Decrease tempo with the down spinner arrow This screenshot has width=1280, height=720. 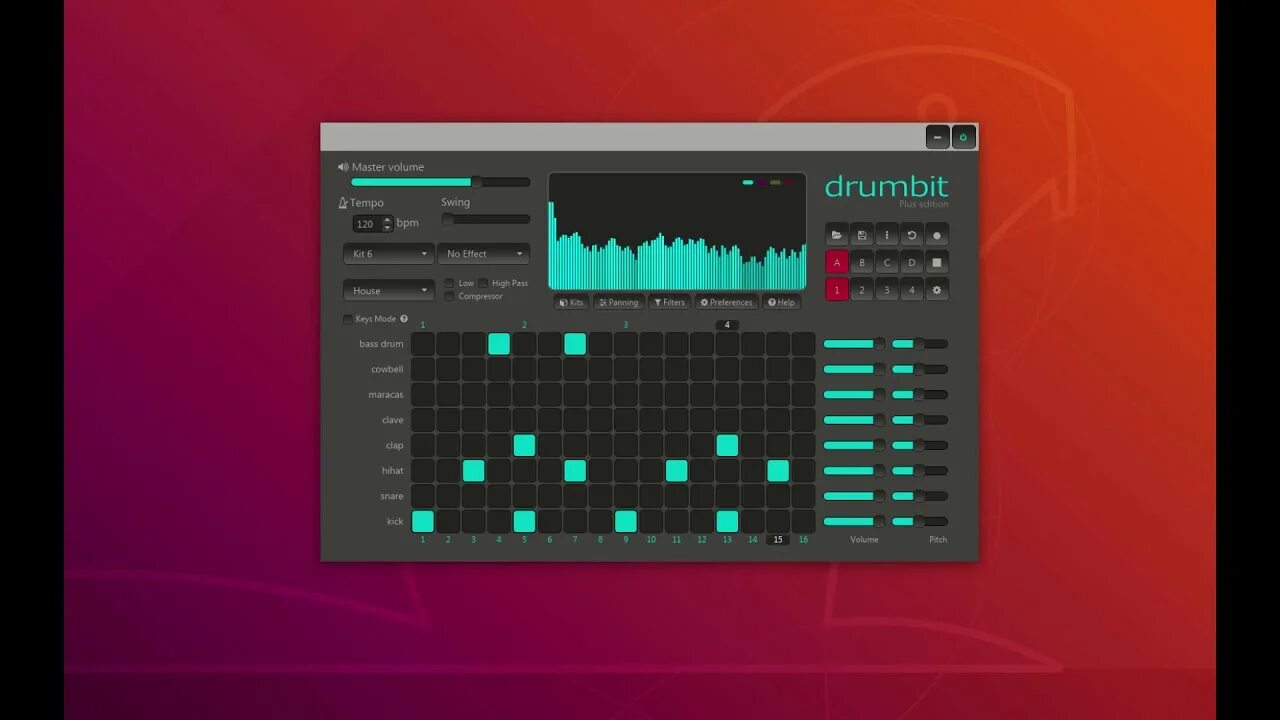coord(388,228)
